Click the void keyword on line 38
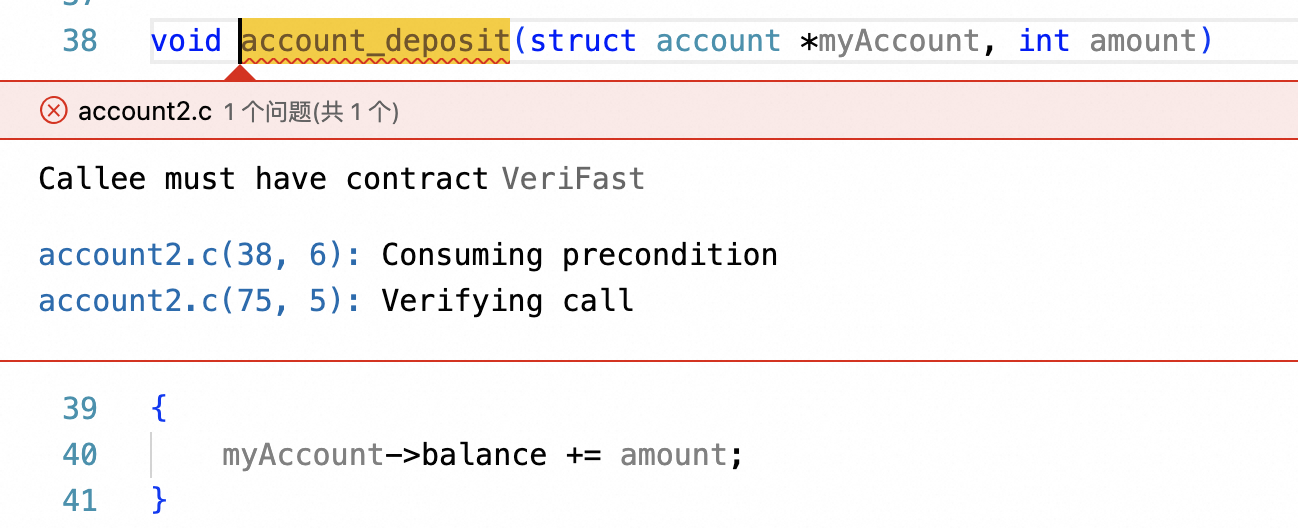 point(186,41)
